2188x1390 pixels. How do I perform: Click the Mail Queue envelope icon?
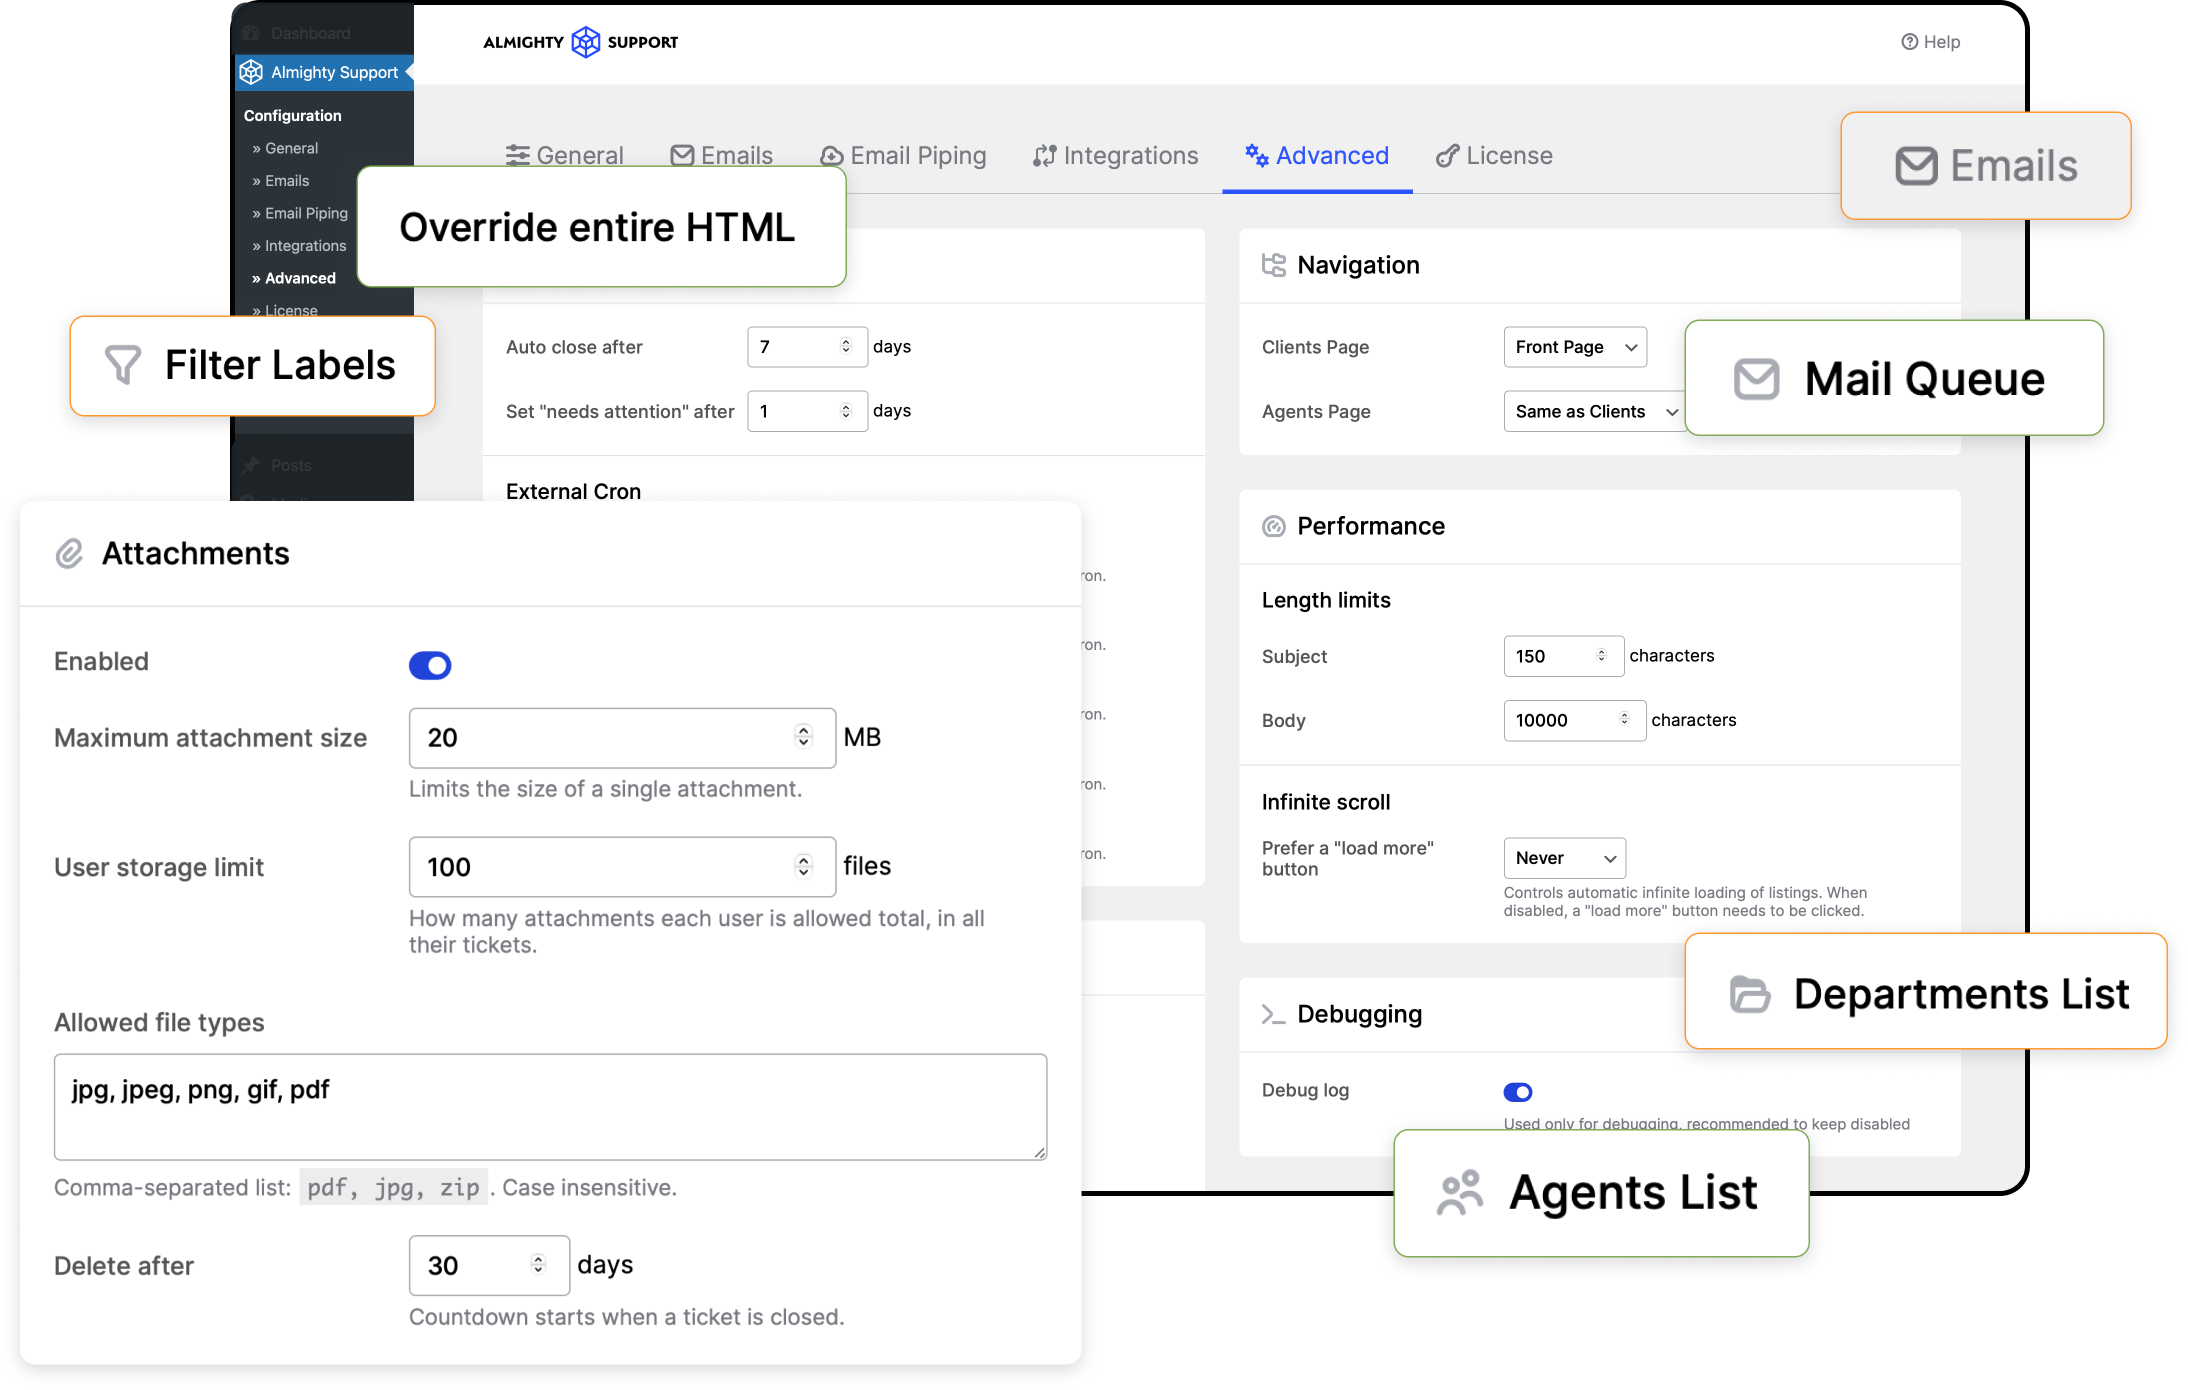coord(1756,379)
